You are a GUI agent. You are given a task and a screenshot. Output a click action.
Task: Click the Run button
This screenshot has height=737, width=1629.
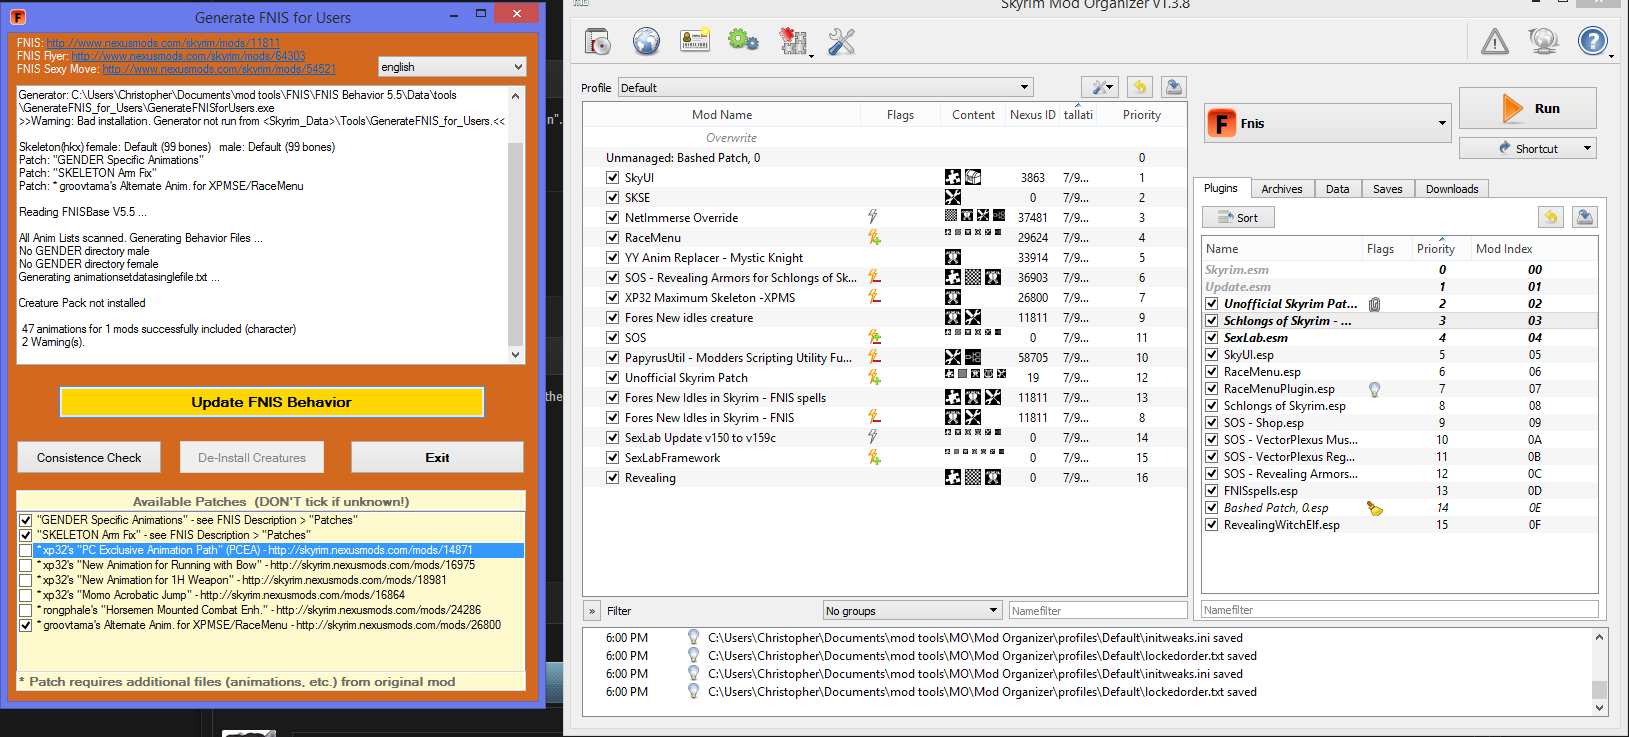[1527, 108]
